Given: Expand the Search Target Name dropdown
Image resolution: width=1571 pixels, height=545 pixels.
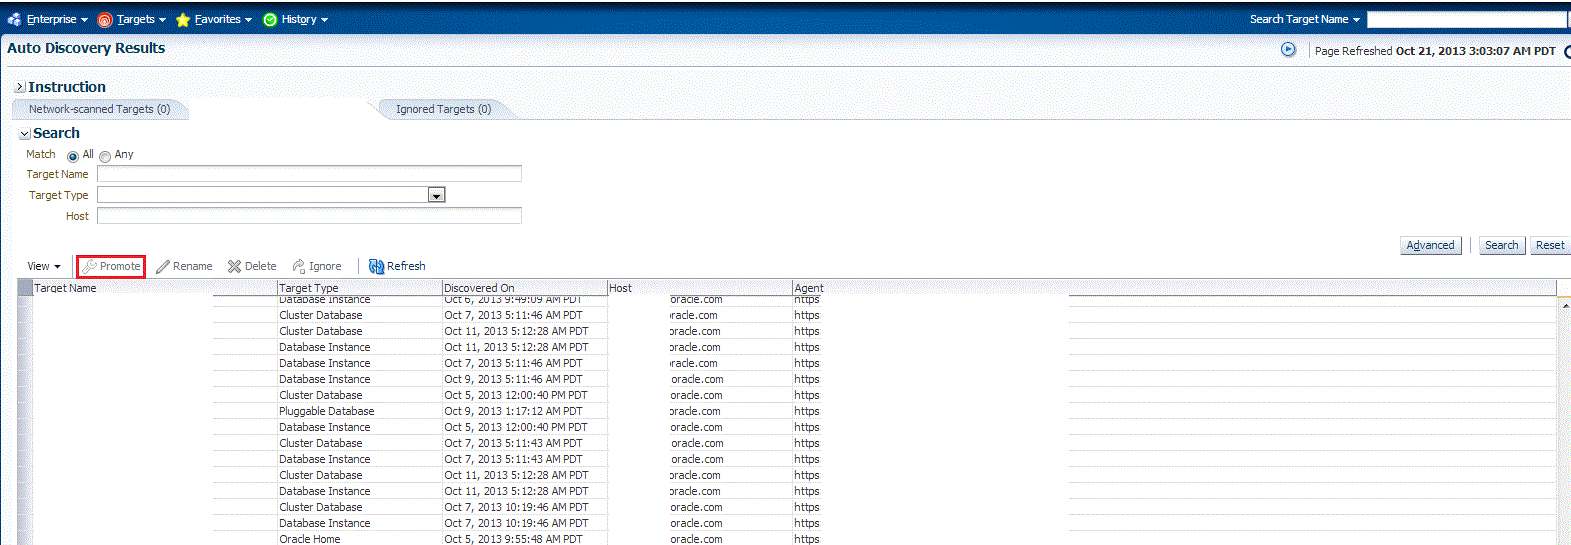Looking at the screenshot, I should [x=1305, y=19].
